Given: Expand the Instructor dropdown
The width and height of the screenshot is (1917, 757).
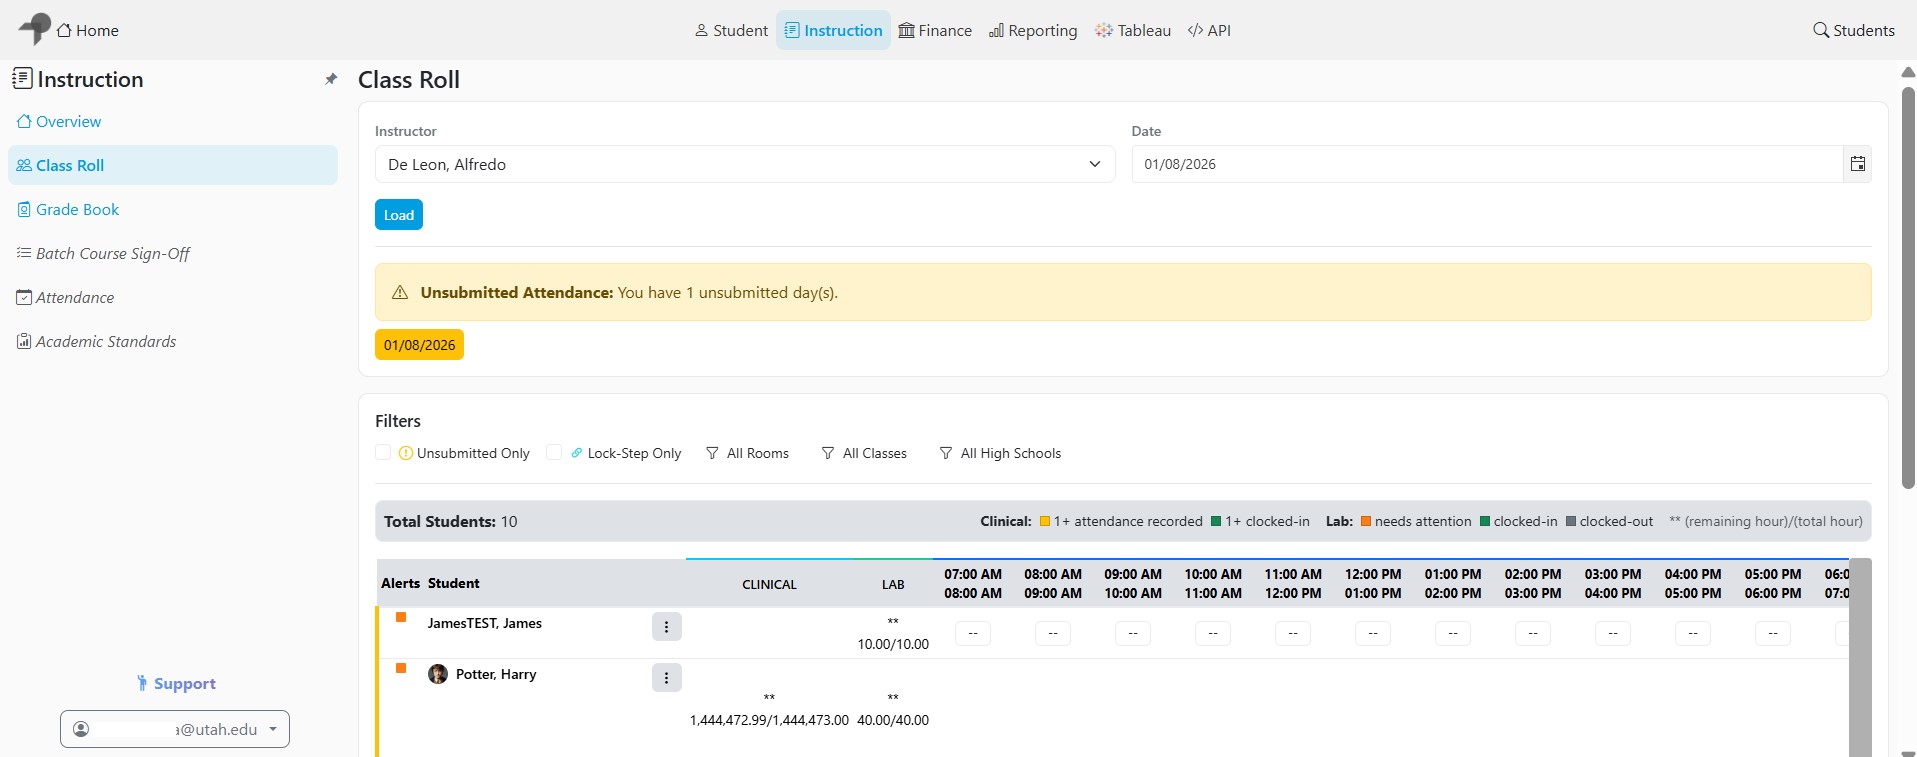Looking at the screenshot, I should [745, 164].
